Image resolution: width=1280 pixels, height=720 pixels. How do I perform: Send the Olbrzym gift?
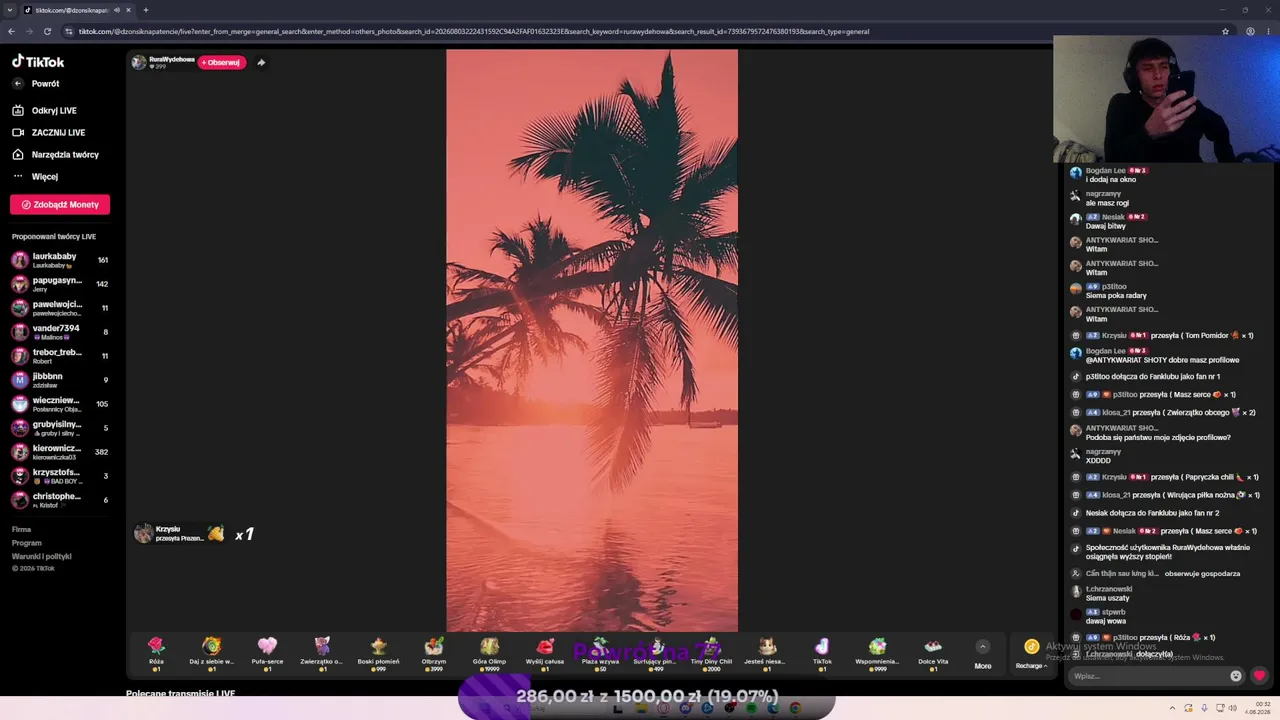tap(434, 653)
